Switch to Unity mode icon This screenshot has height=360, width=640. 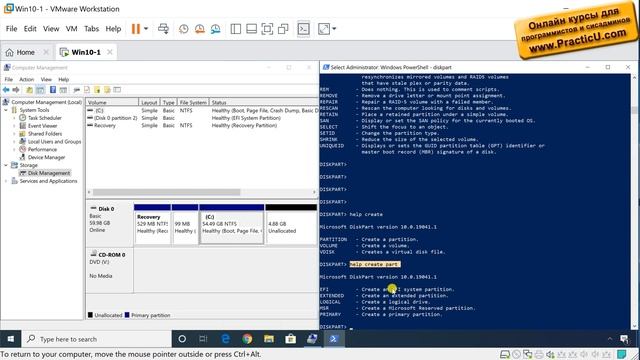click(283, 29)
